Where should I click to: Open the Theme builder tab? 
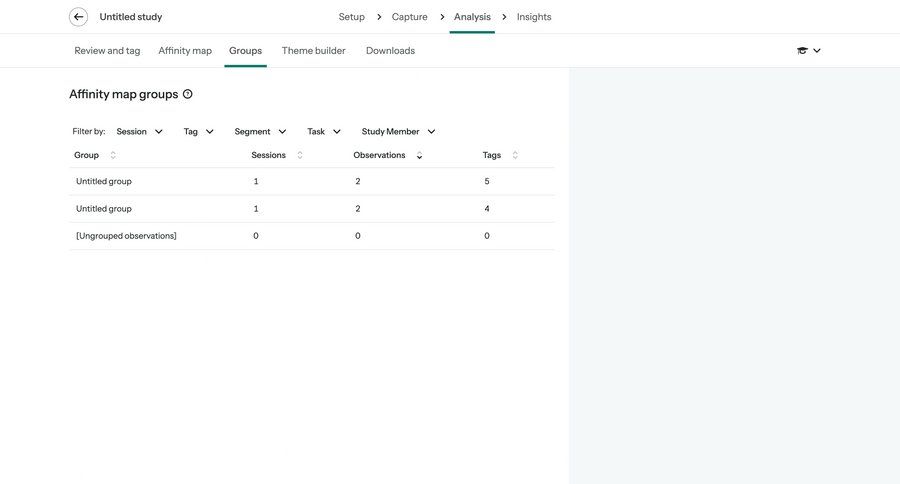[313, 51]
